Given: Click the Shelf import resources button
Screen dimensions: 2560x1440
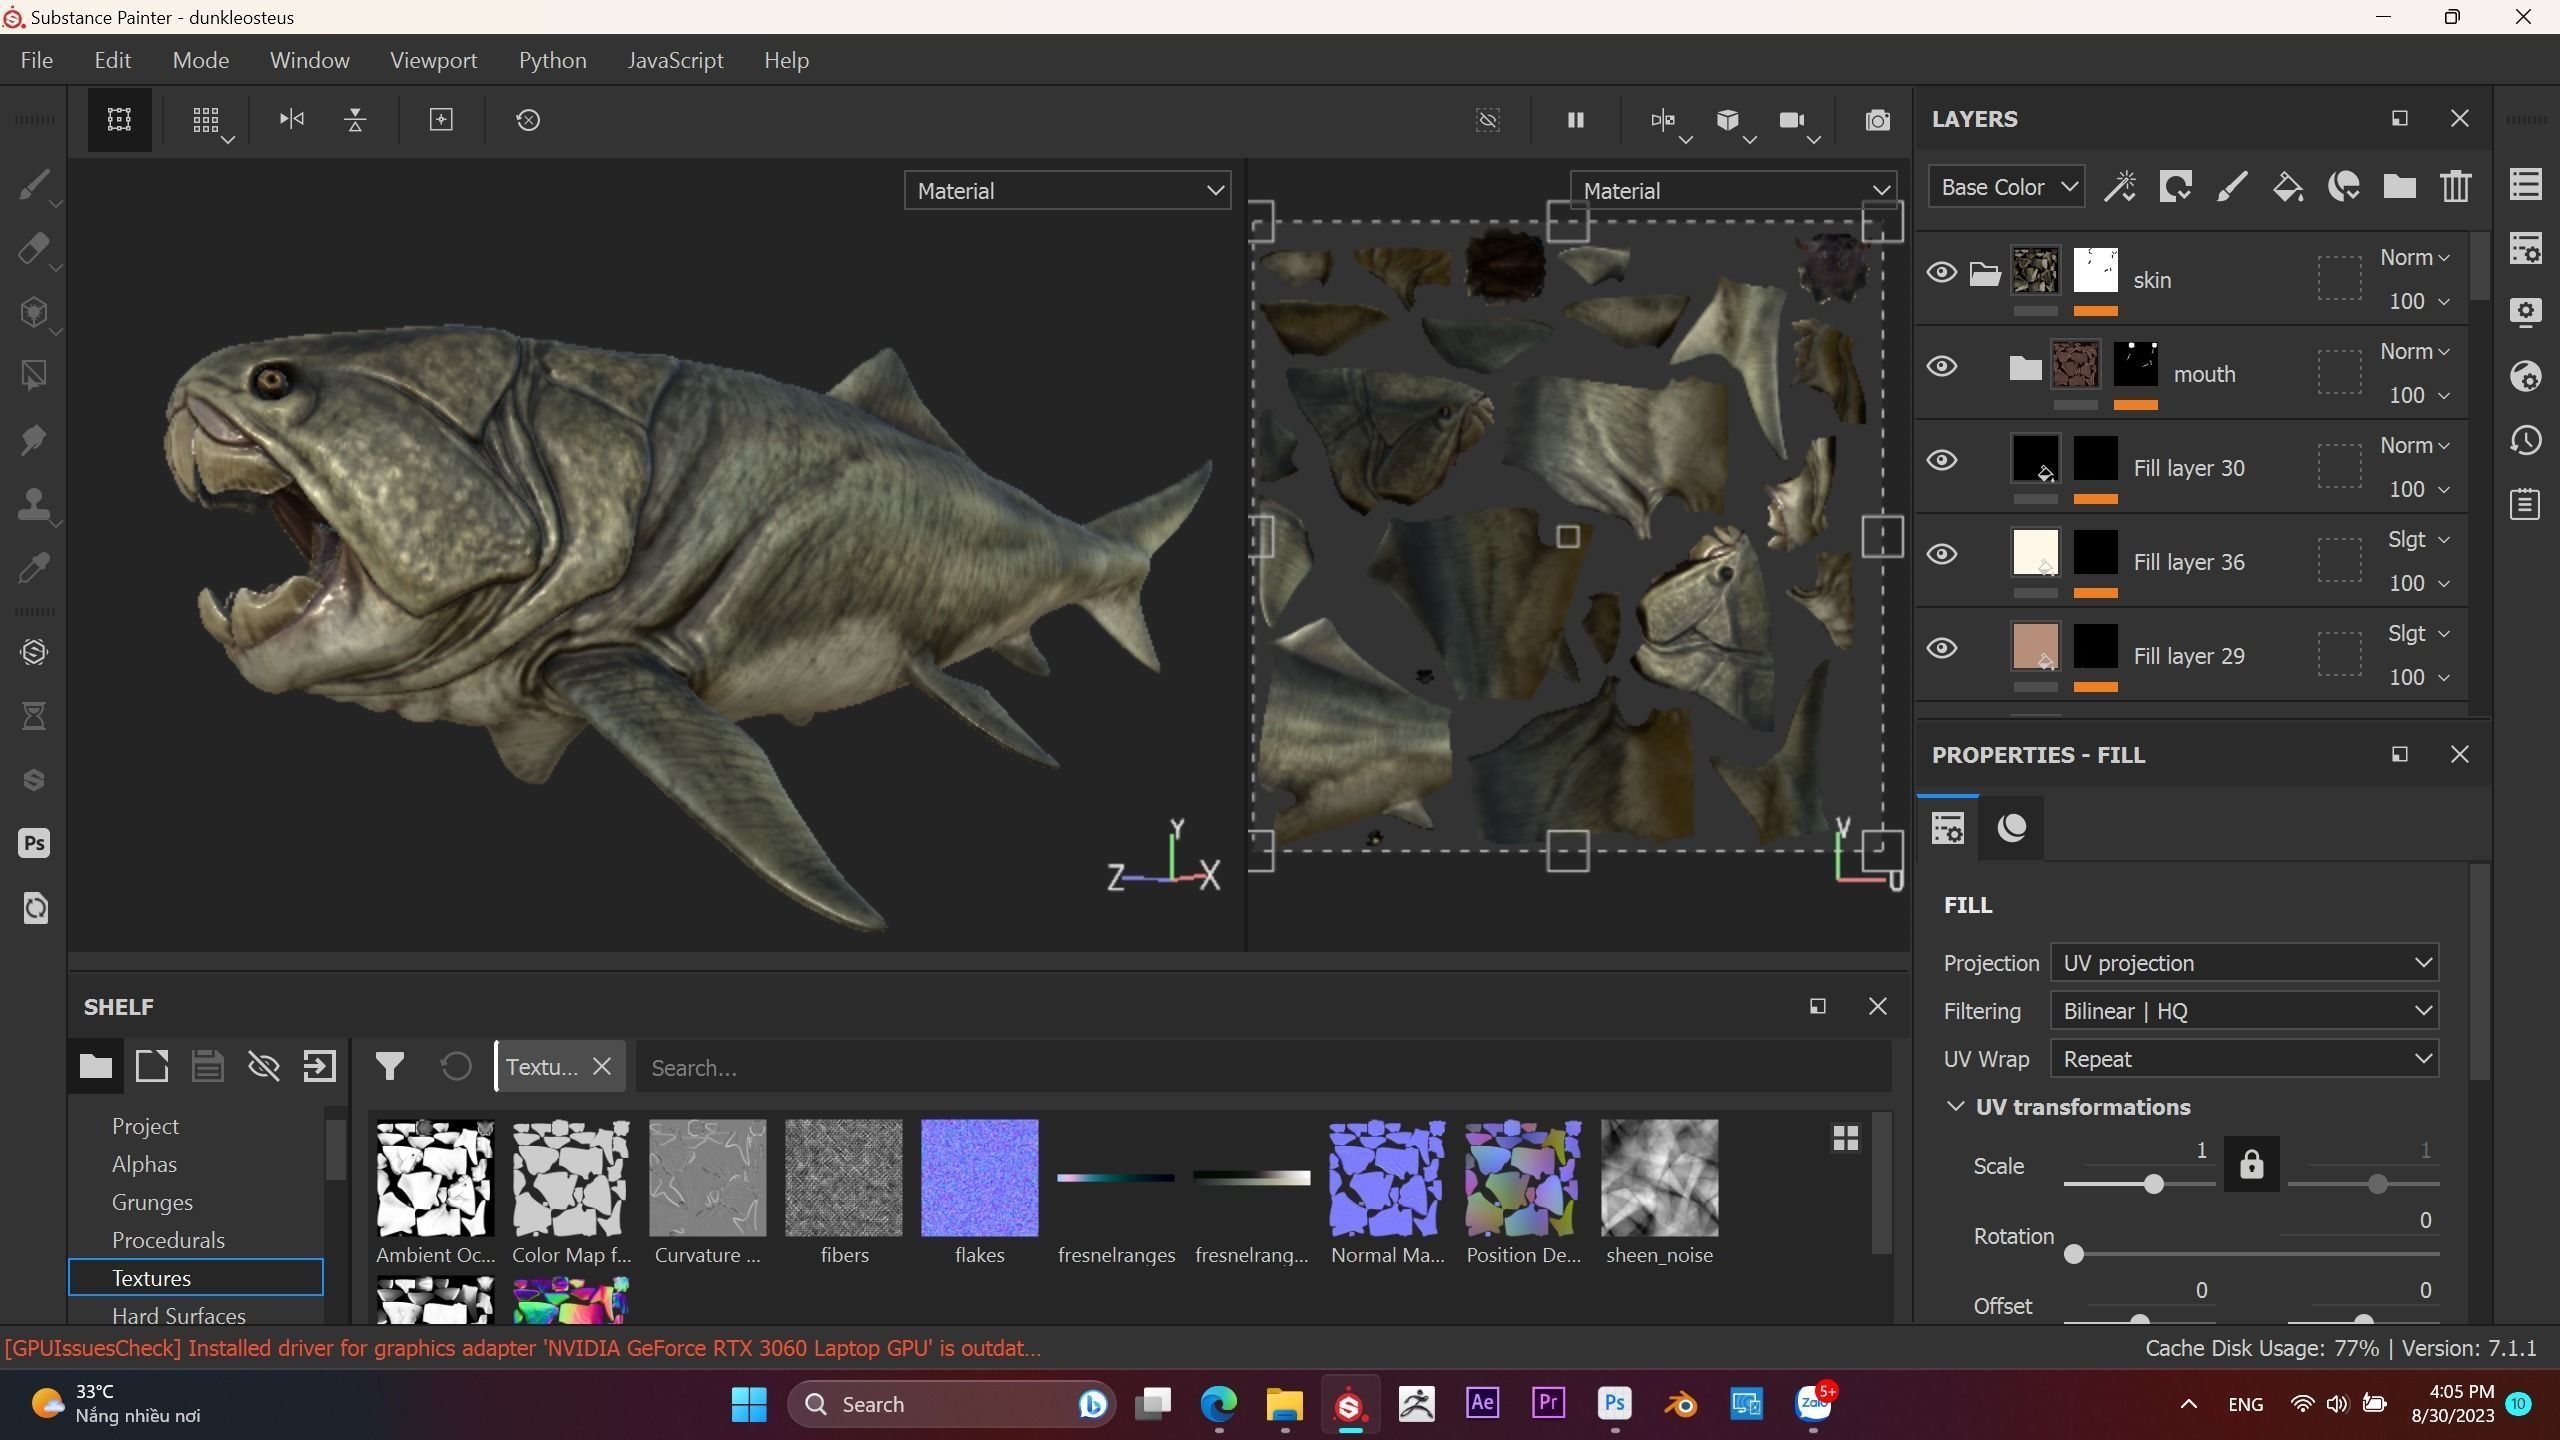Looking at the screenshot, I should click(320, 1066).
